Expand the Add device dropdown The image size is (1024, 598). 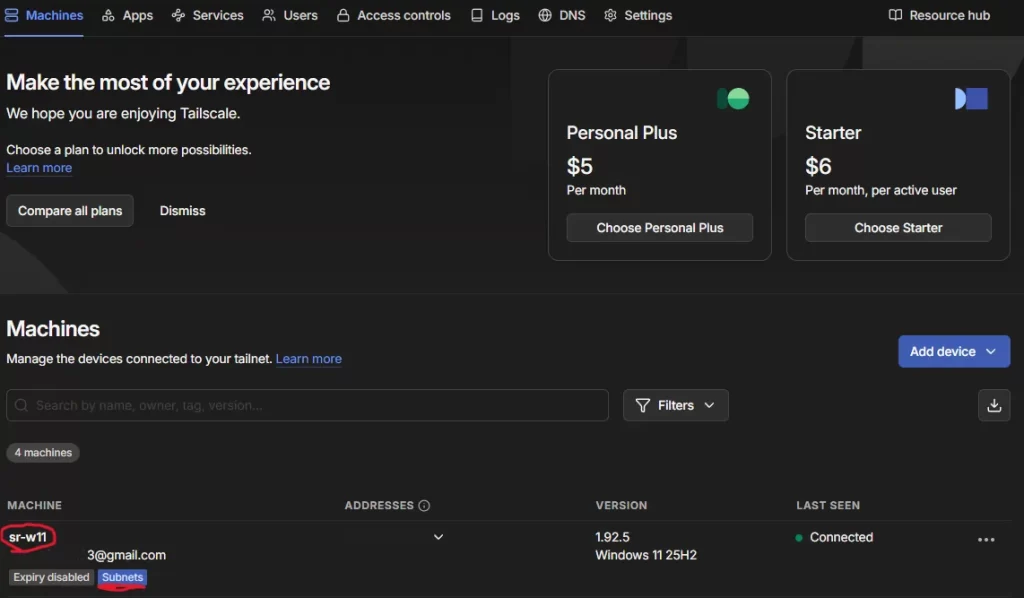click(x=953, y=351)
